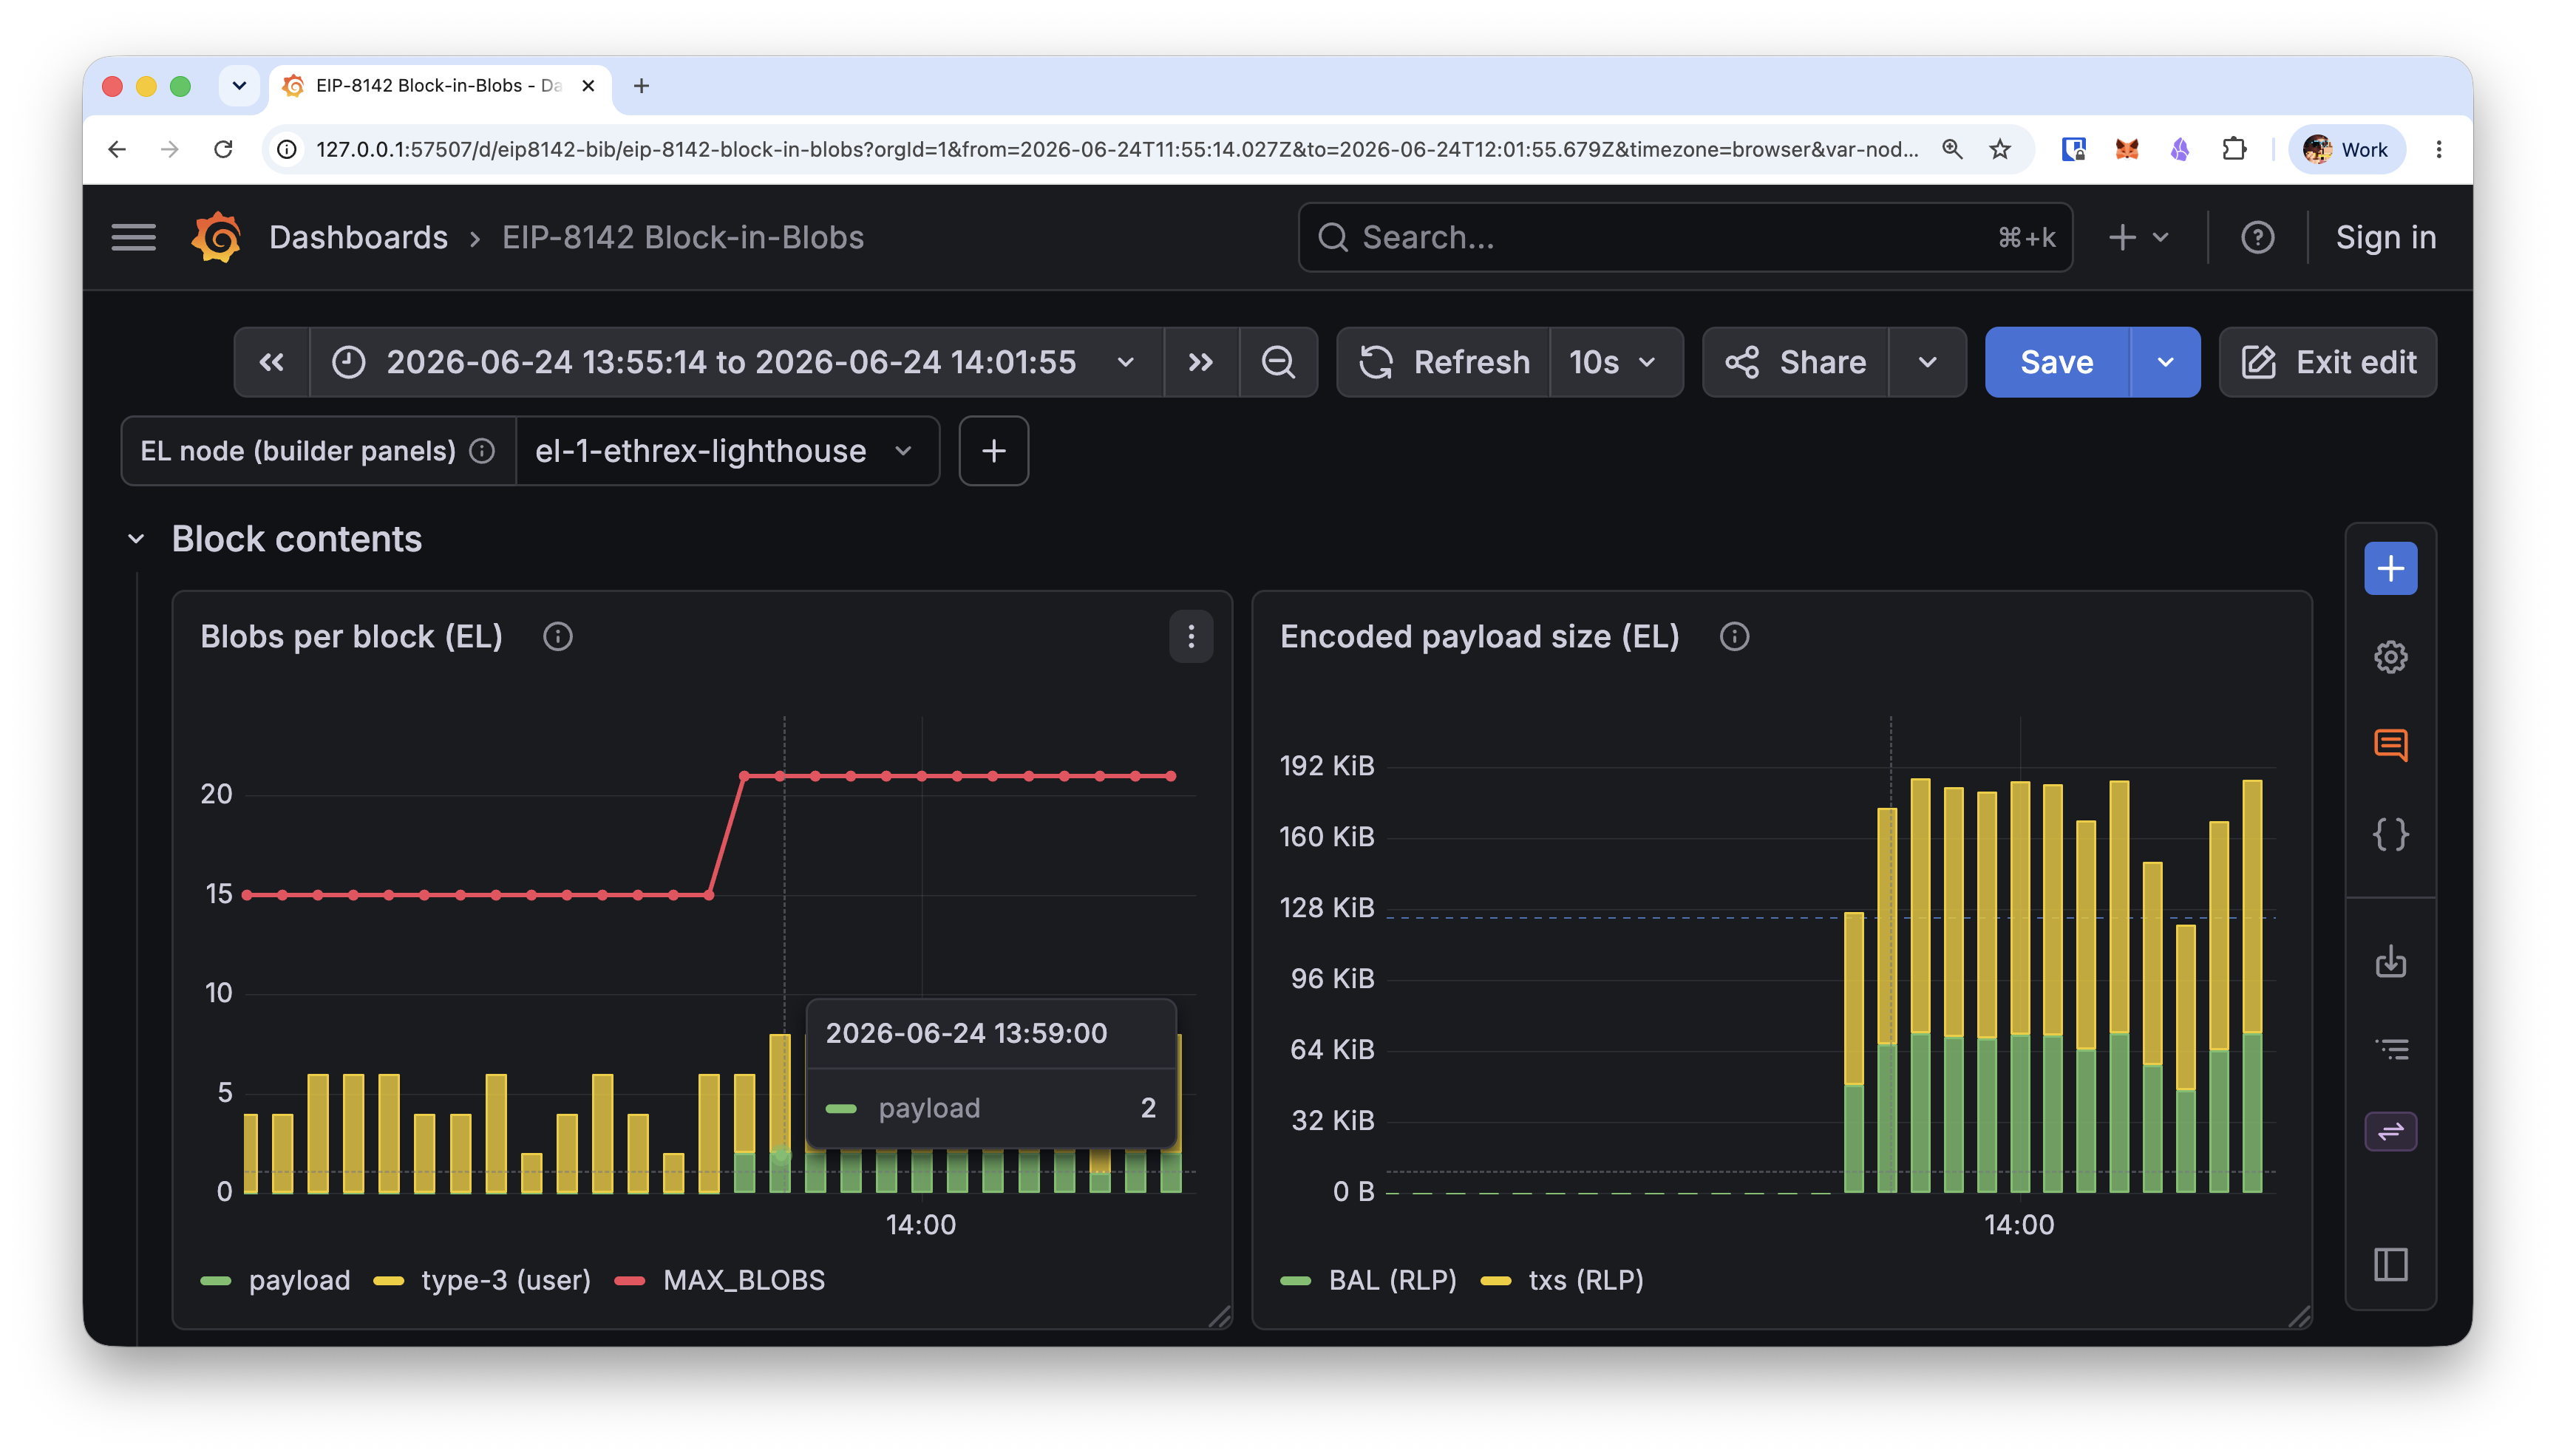Click the browser address bar URL

pyautogui.click(x=1117, y=149)
